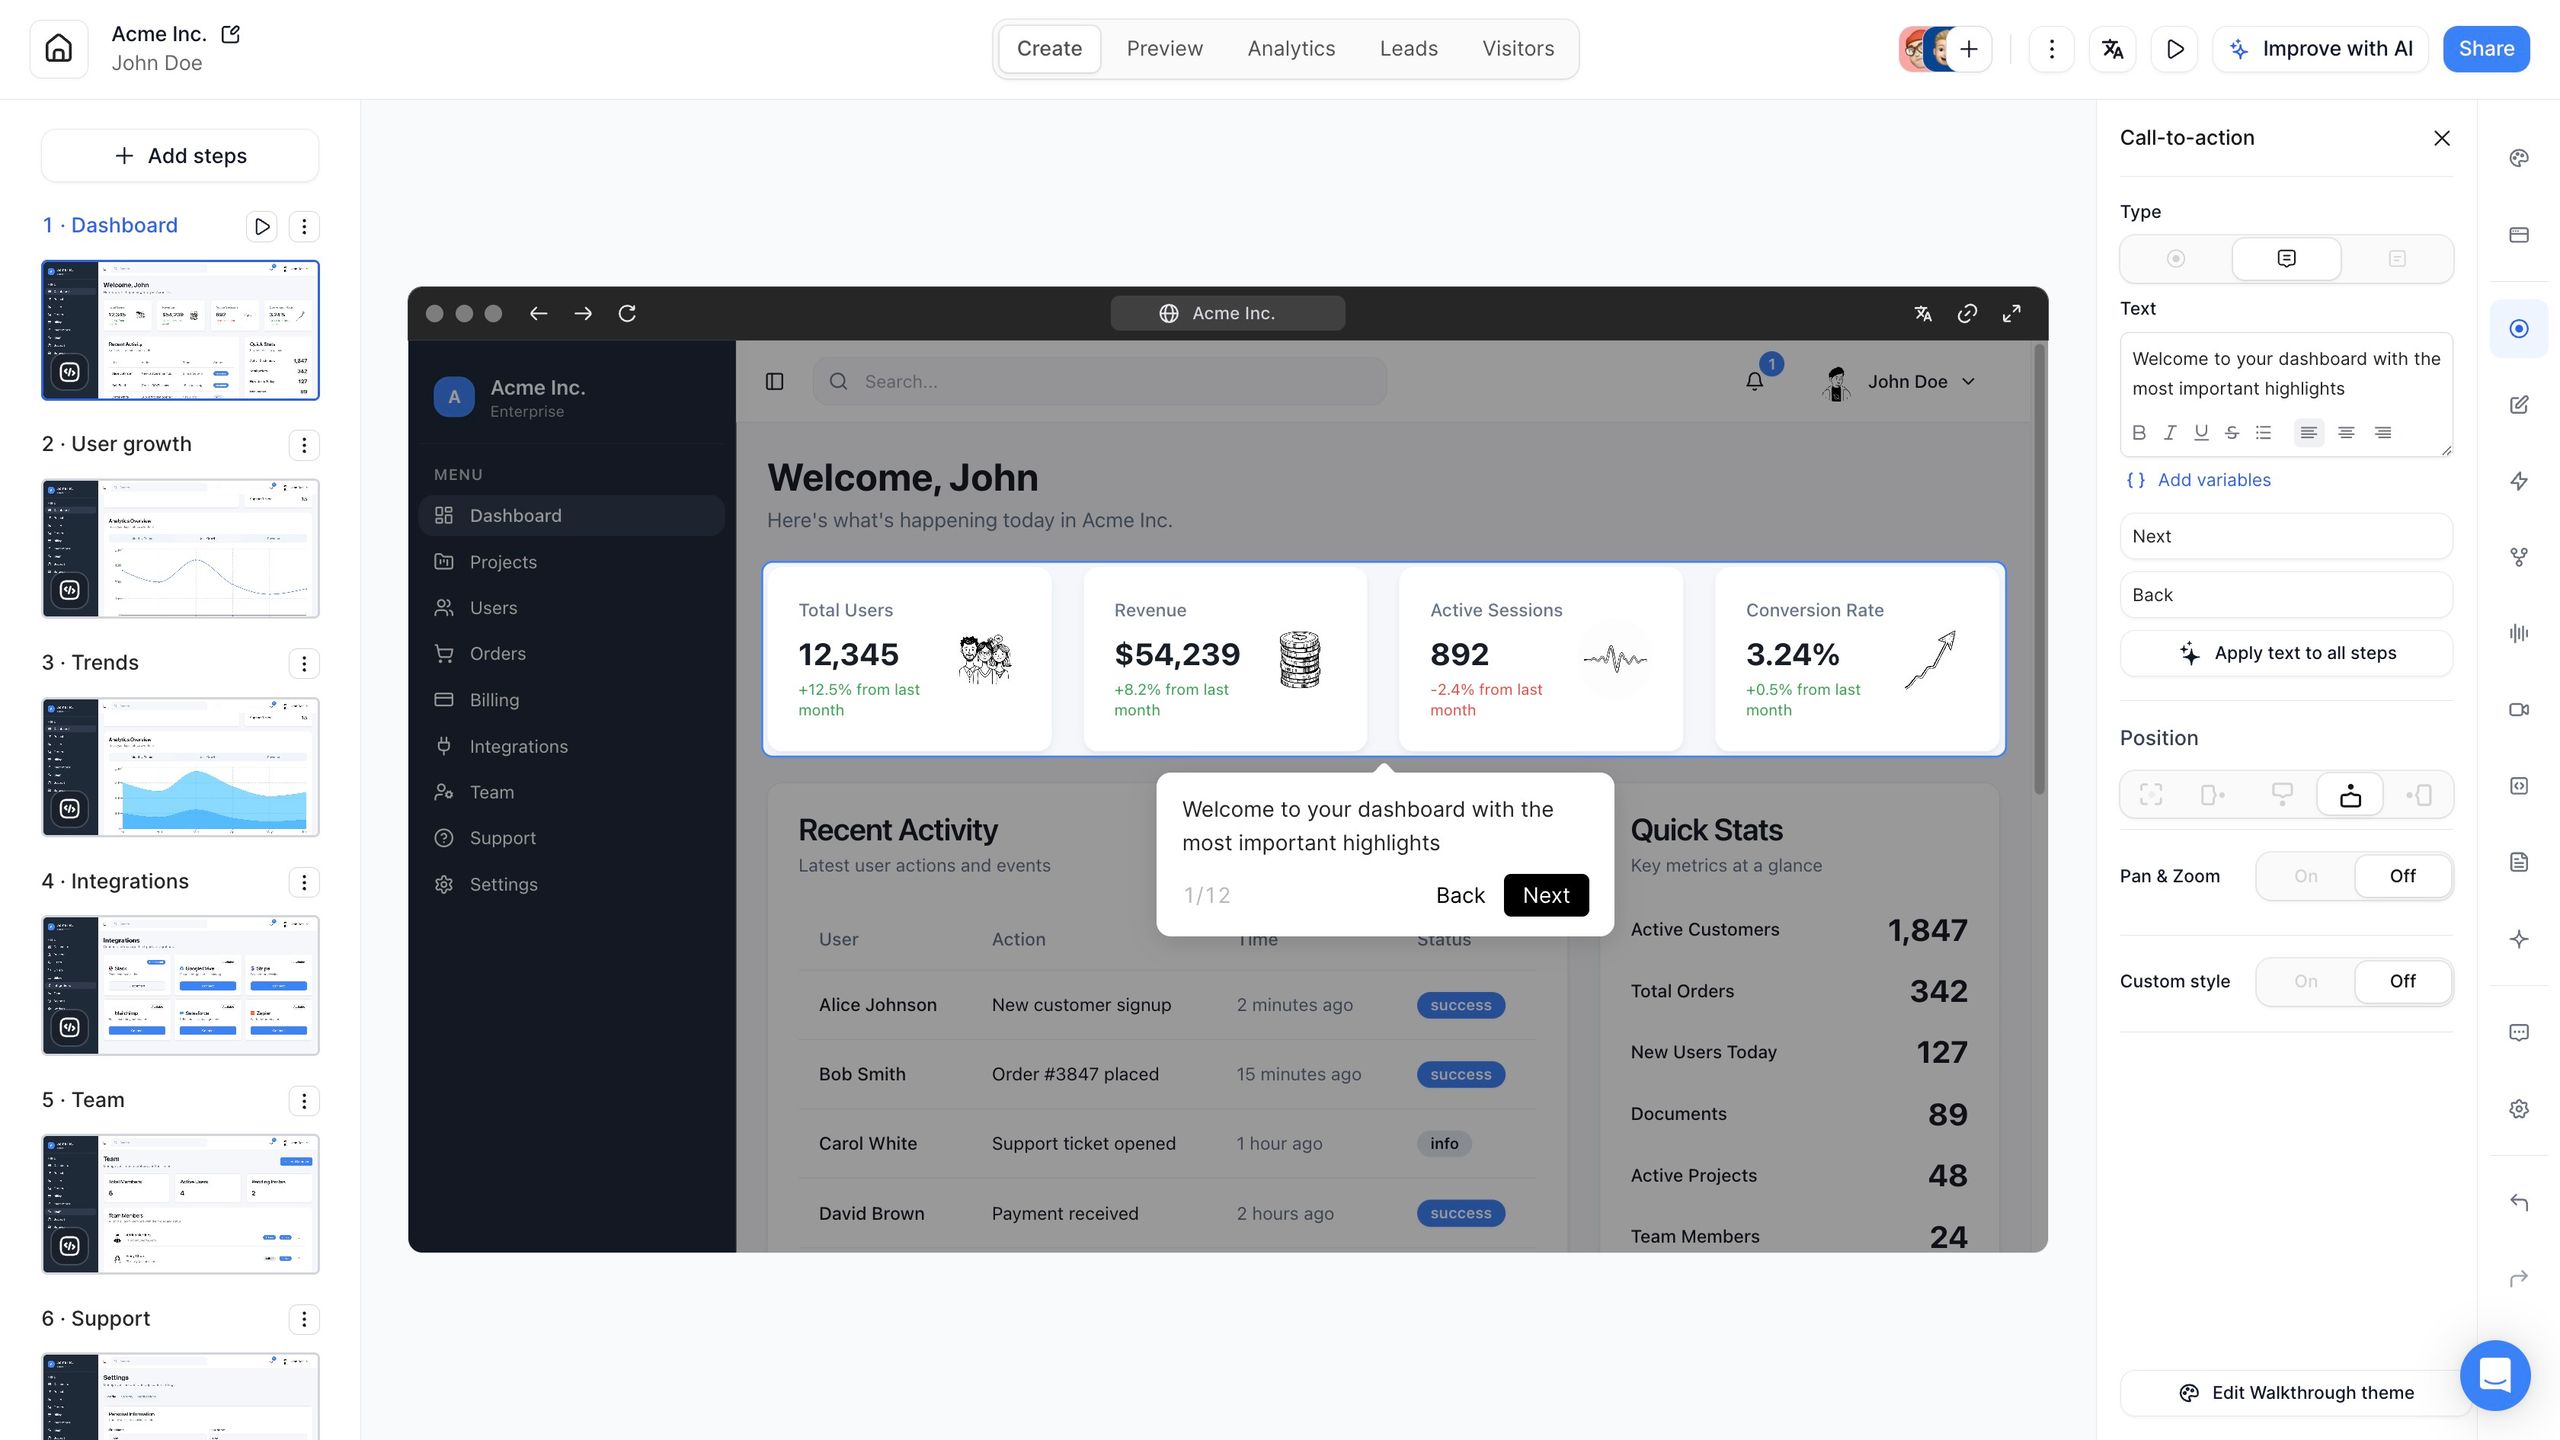The image size is (2560, 1440).
Task: Open Projects in the demo sidebar menu
Action: point(571,562)
